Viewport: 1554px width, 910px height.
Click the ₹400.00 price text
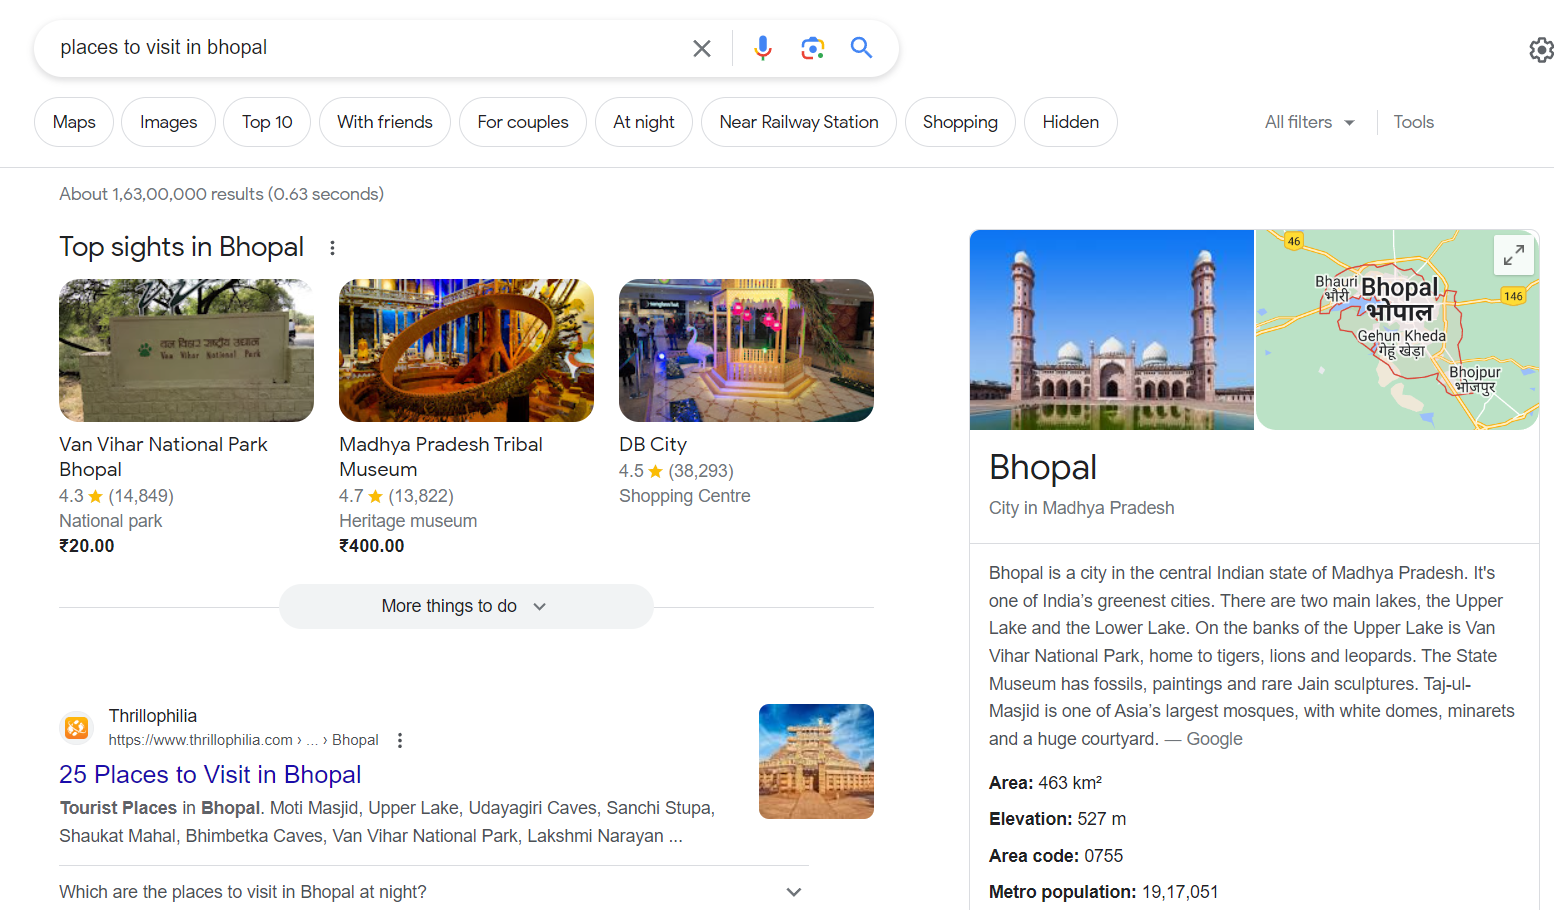[x=372, y=546]
